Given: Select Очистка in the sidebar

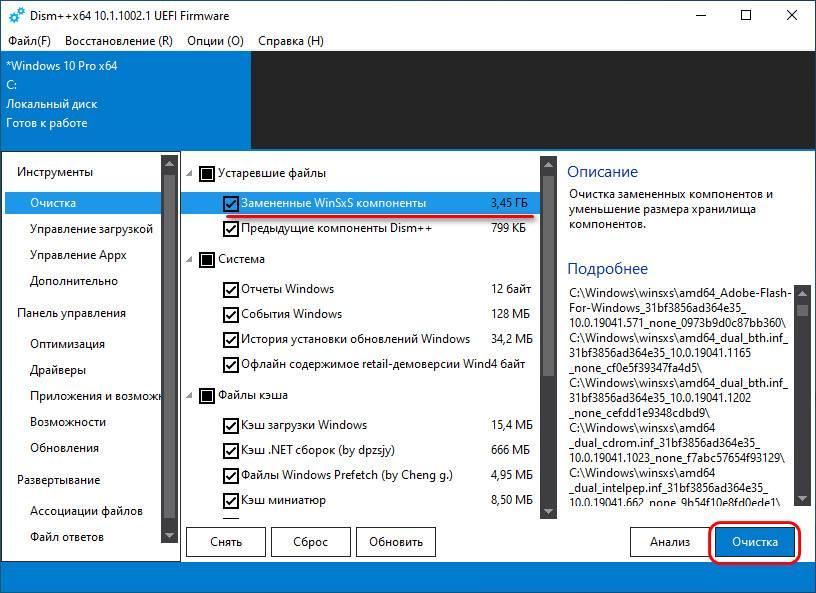Looking at the screenshot, I should [x=83, y=203].
